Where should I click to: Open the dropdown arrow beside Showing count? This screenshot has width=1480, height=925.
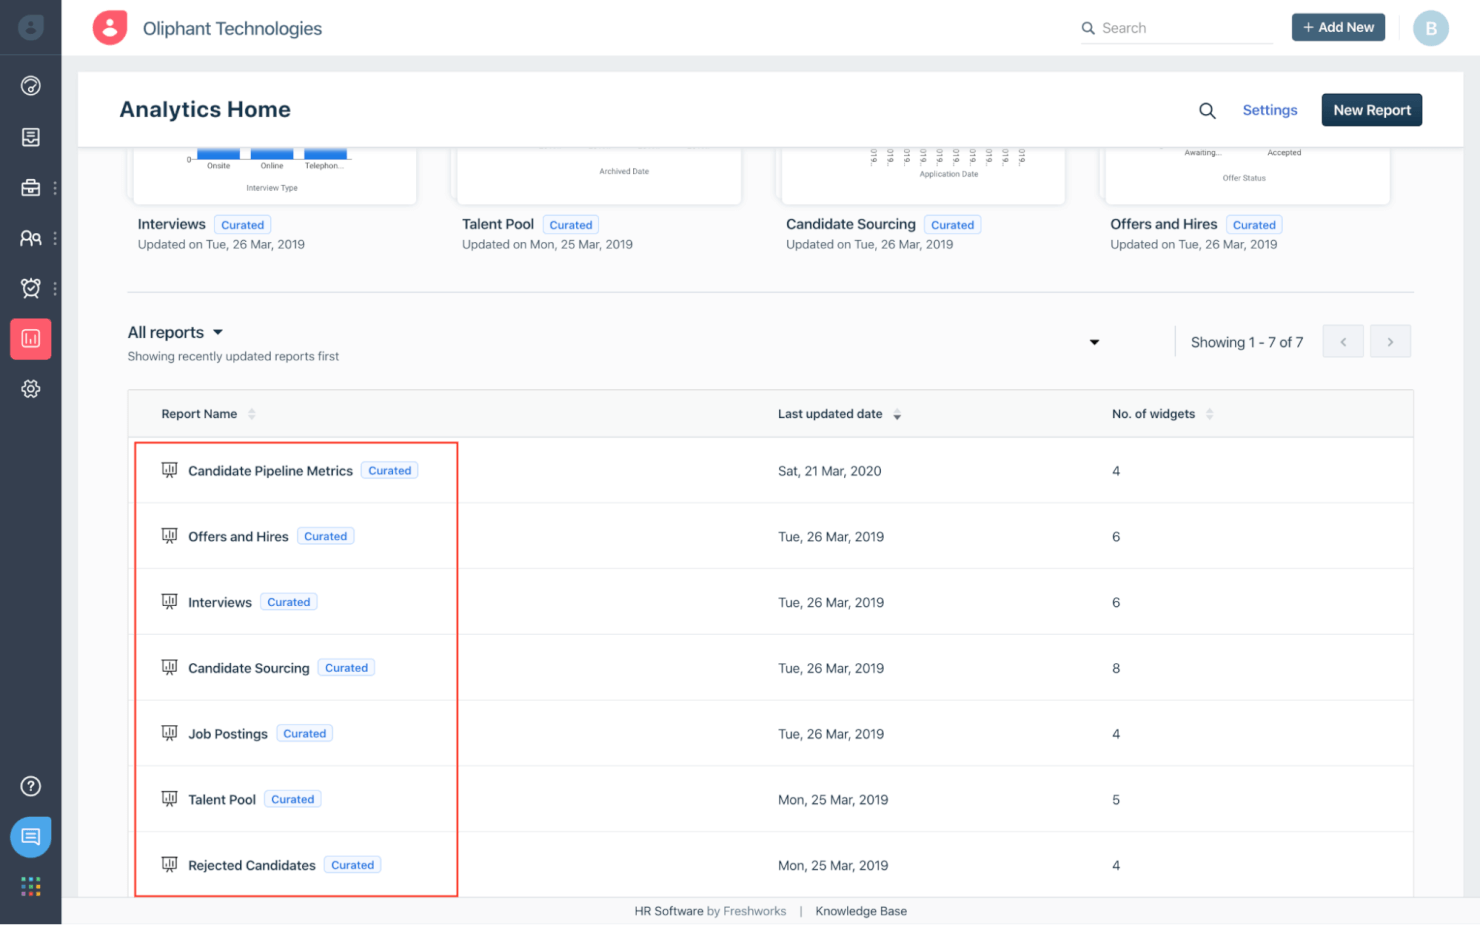pyautogui.click(x=1094, y=342)
